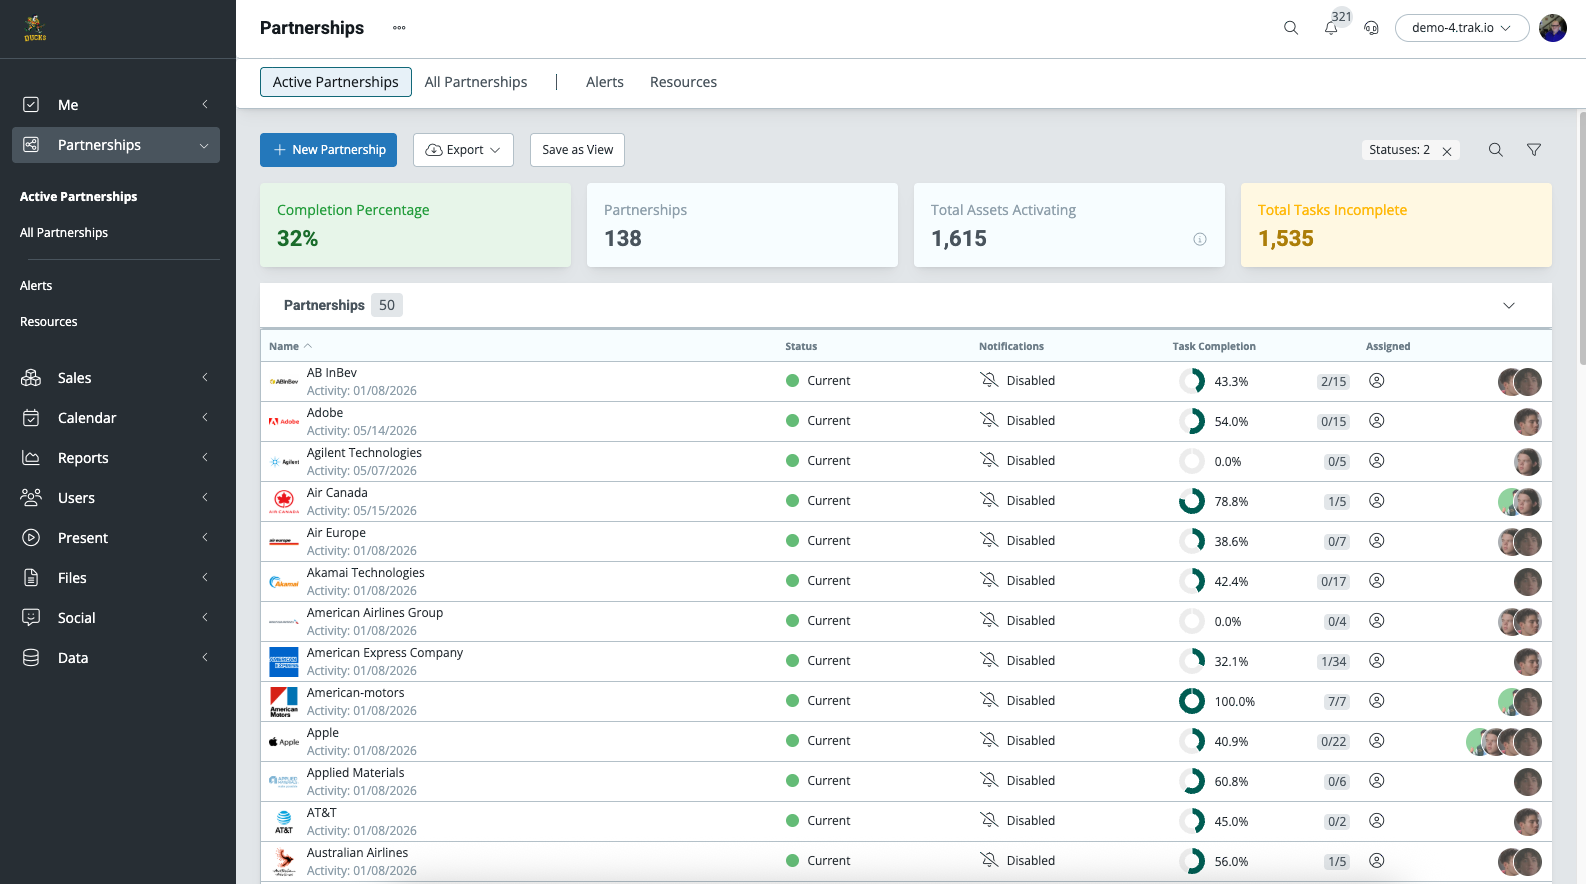Click the Reports sidebar icon

(31, 458)
